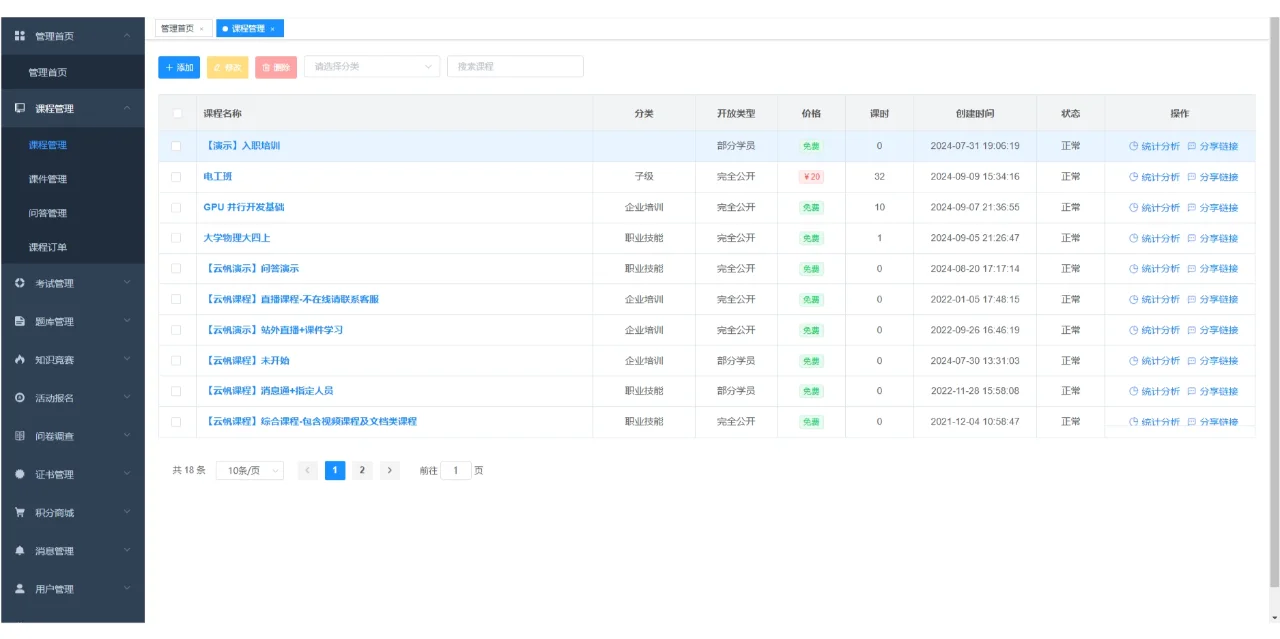Check the box for【云帆演示】问答演示 row

tap(176, 268)
